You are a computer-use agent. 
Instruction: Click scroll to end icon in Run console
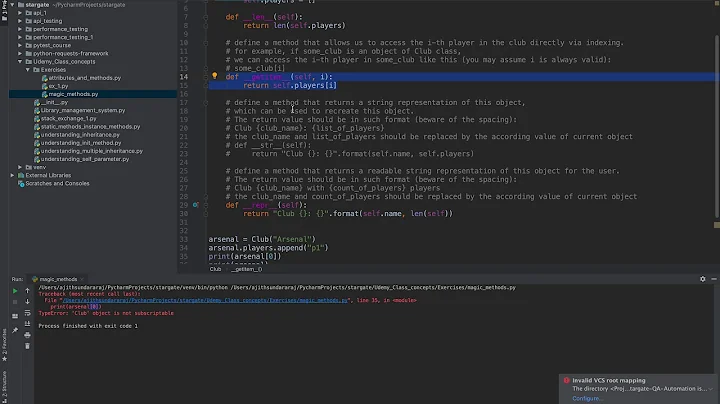27,324
